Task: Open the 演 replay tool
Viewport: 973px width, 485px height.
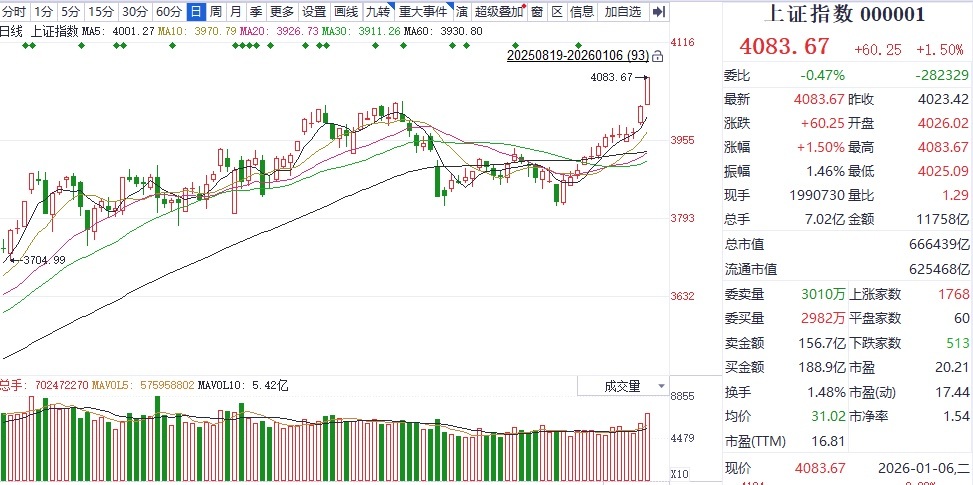Action: point(461,12)
